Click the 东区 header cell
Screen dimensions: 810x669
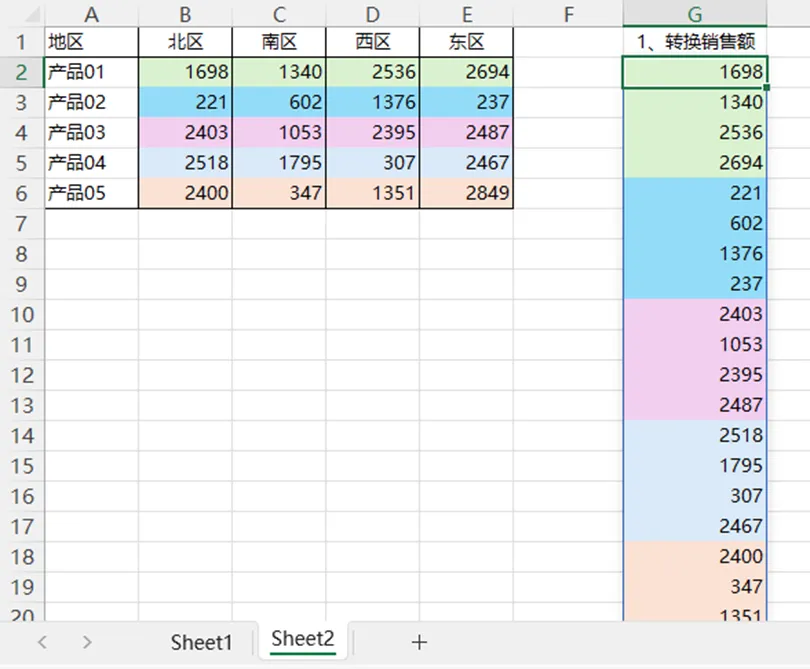(x=466, y=42)
